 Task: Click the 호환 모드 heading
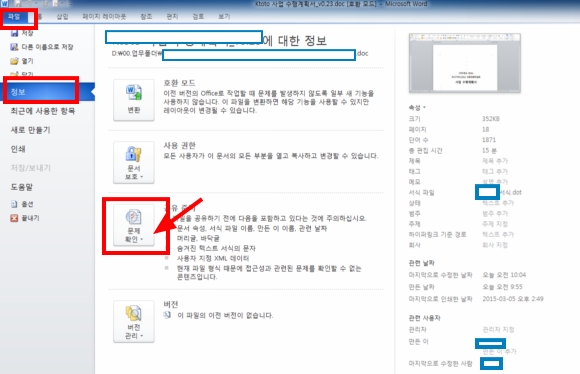pyautogui.click(x=179, y=83)
